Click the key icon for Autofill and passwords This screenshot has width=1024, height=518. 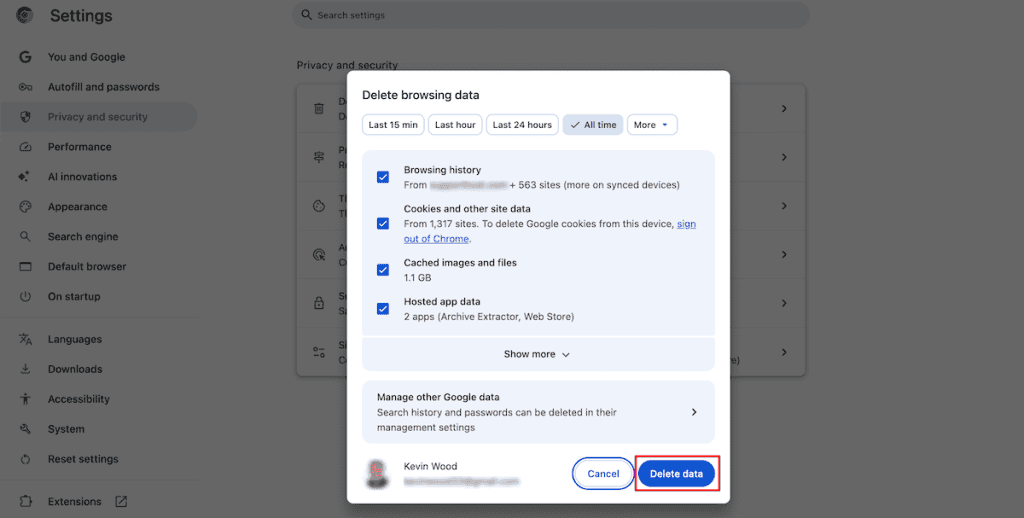tap(25, 87)
